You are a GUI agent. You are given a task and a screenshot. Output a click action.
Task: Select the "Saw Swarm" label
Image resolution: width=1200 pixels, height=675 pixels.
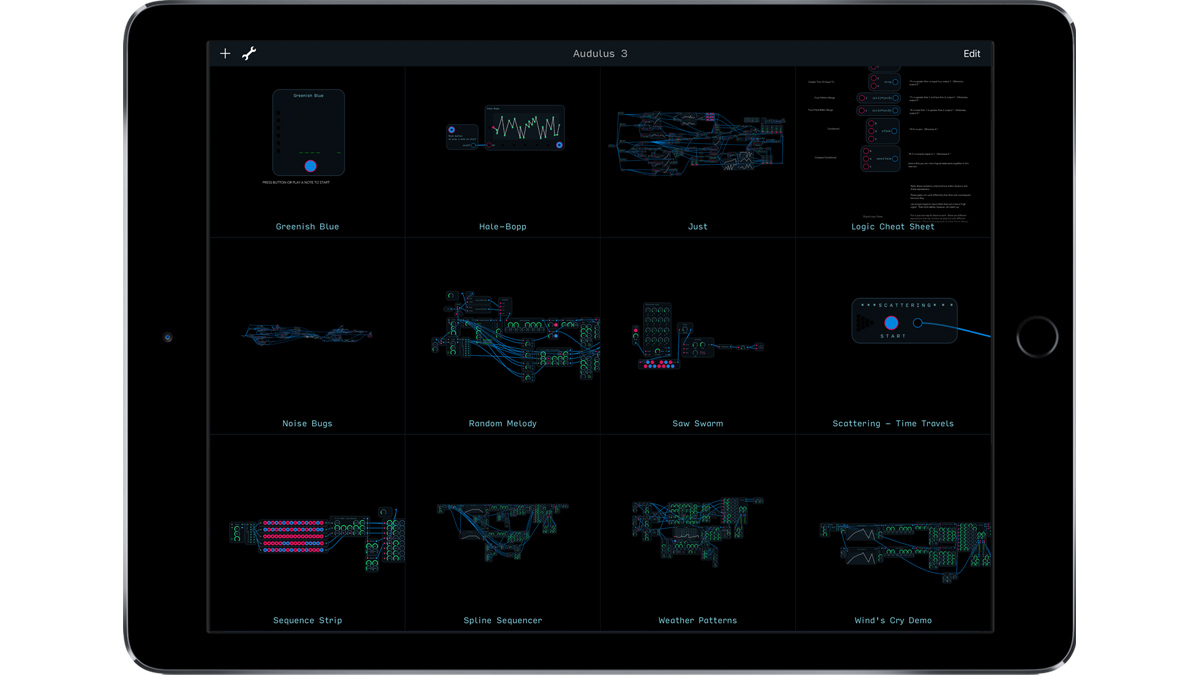tap(697, 424)
